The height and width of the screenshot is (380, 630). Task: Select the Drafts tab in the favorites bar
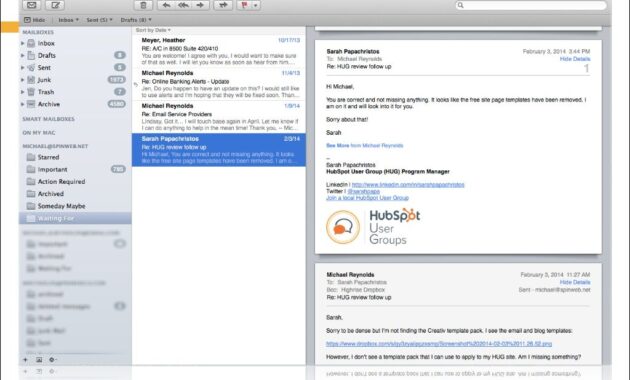(136, 20)
